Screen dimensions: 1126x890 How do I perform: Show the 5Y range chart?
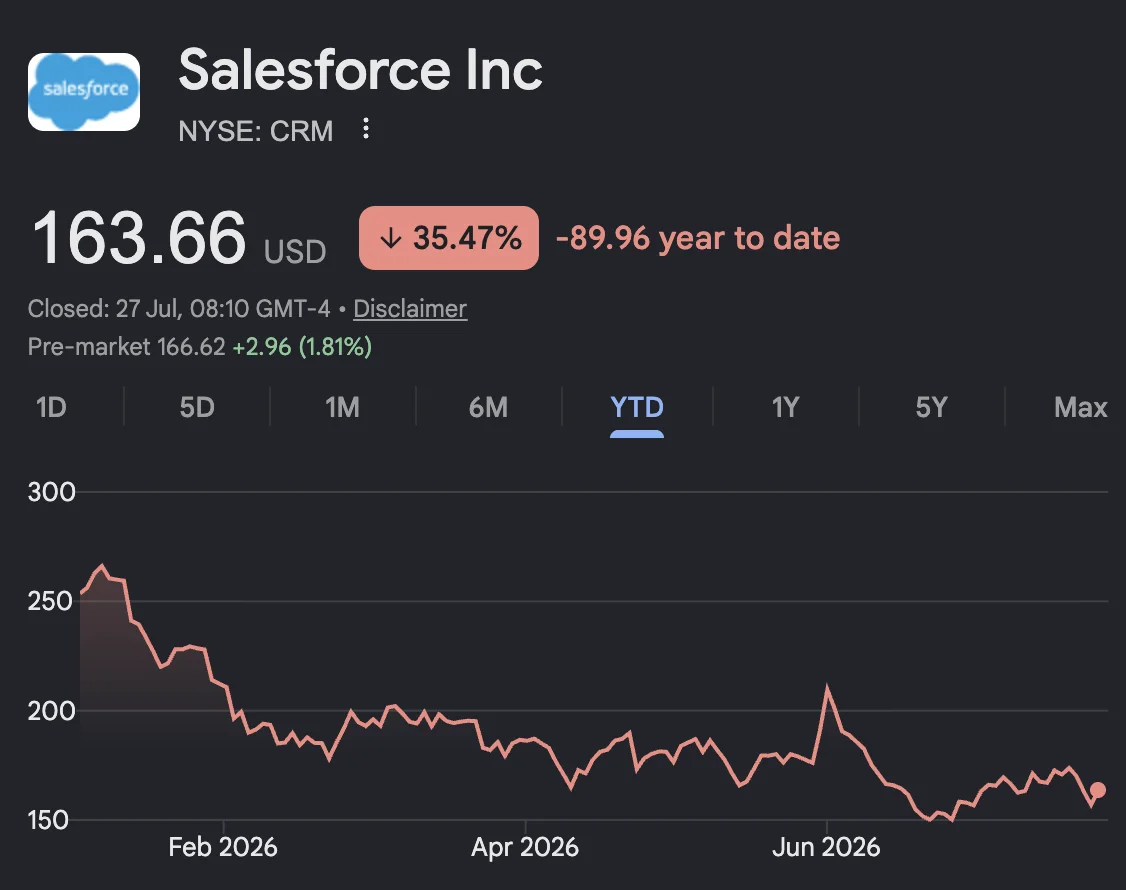(x=931, y=407)
